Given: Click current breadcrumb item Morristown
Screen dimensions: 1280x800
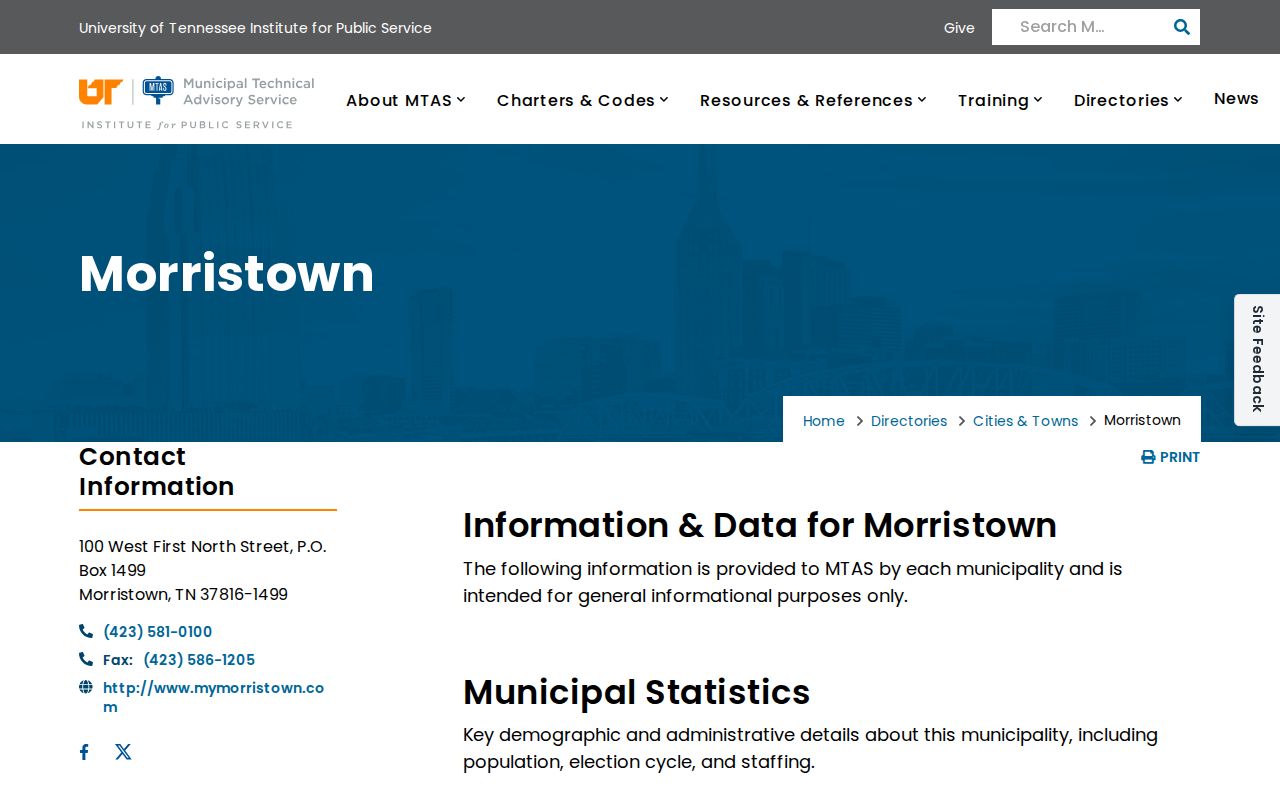Looking at the screenshot, I should pyautogui.click(x=1142, y=420).
